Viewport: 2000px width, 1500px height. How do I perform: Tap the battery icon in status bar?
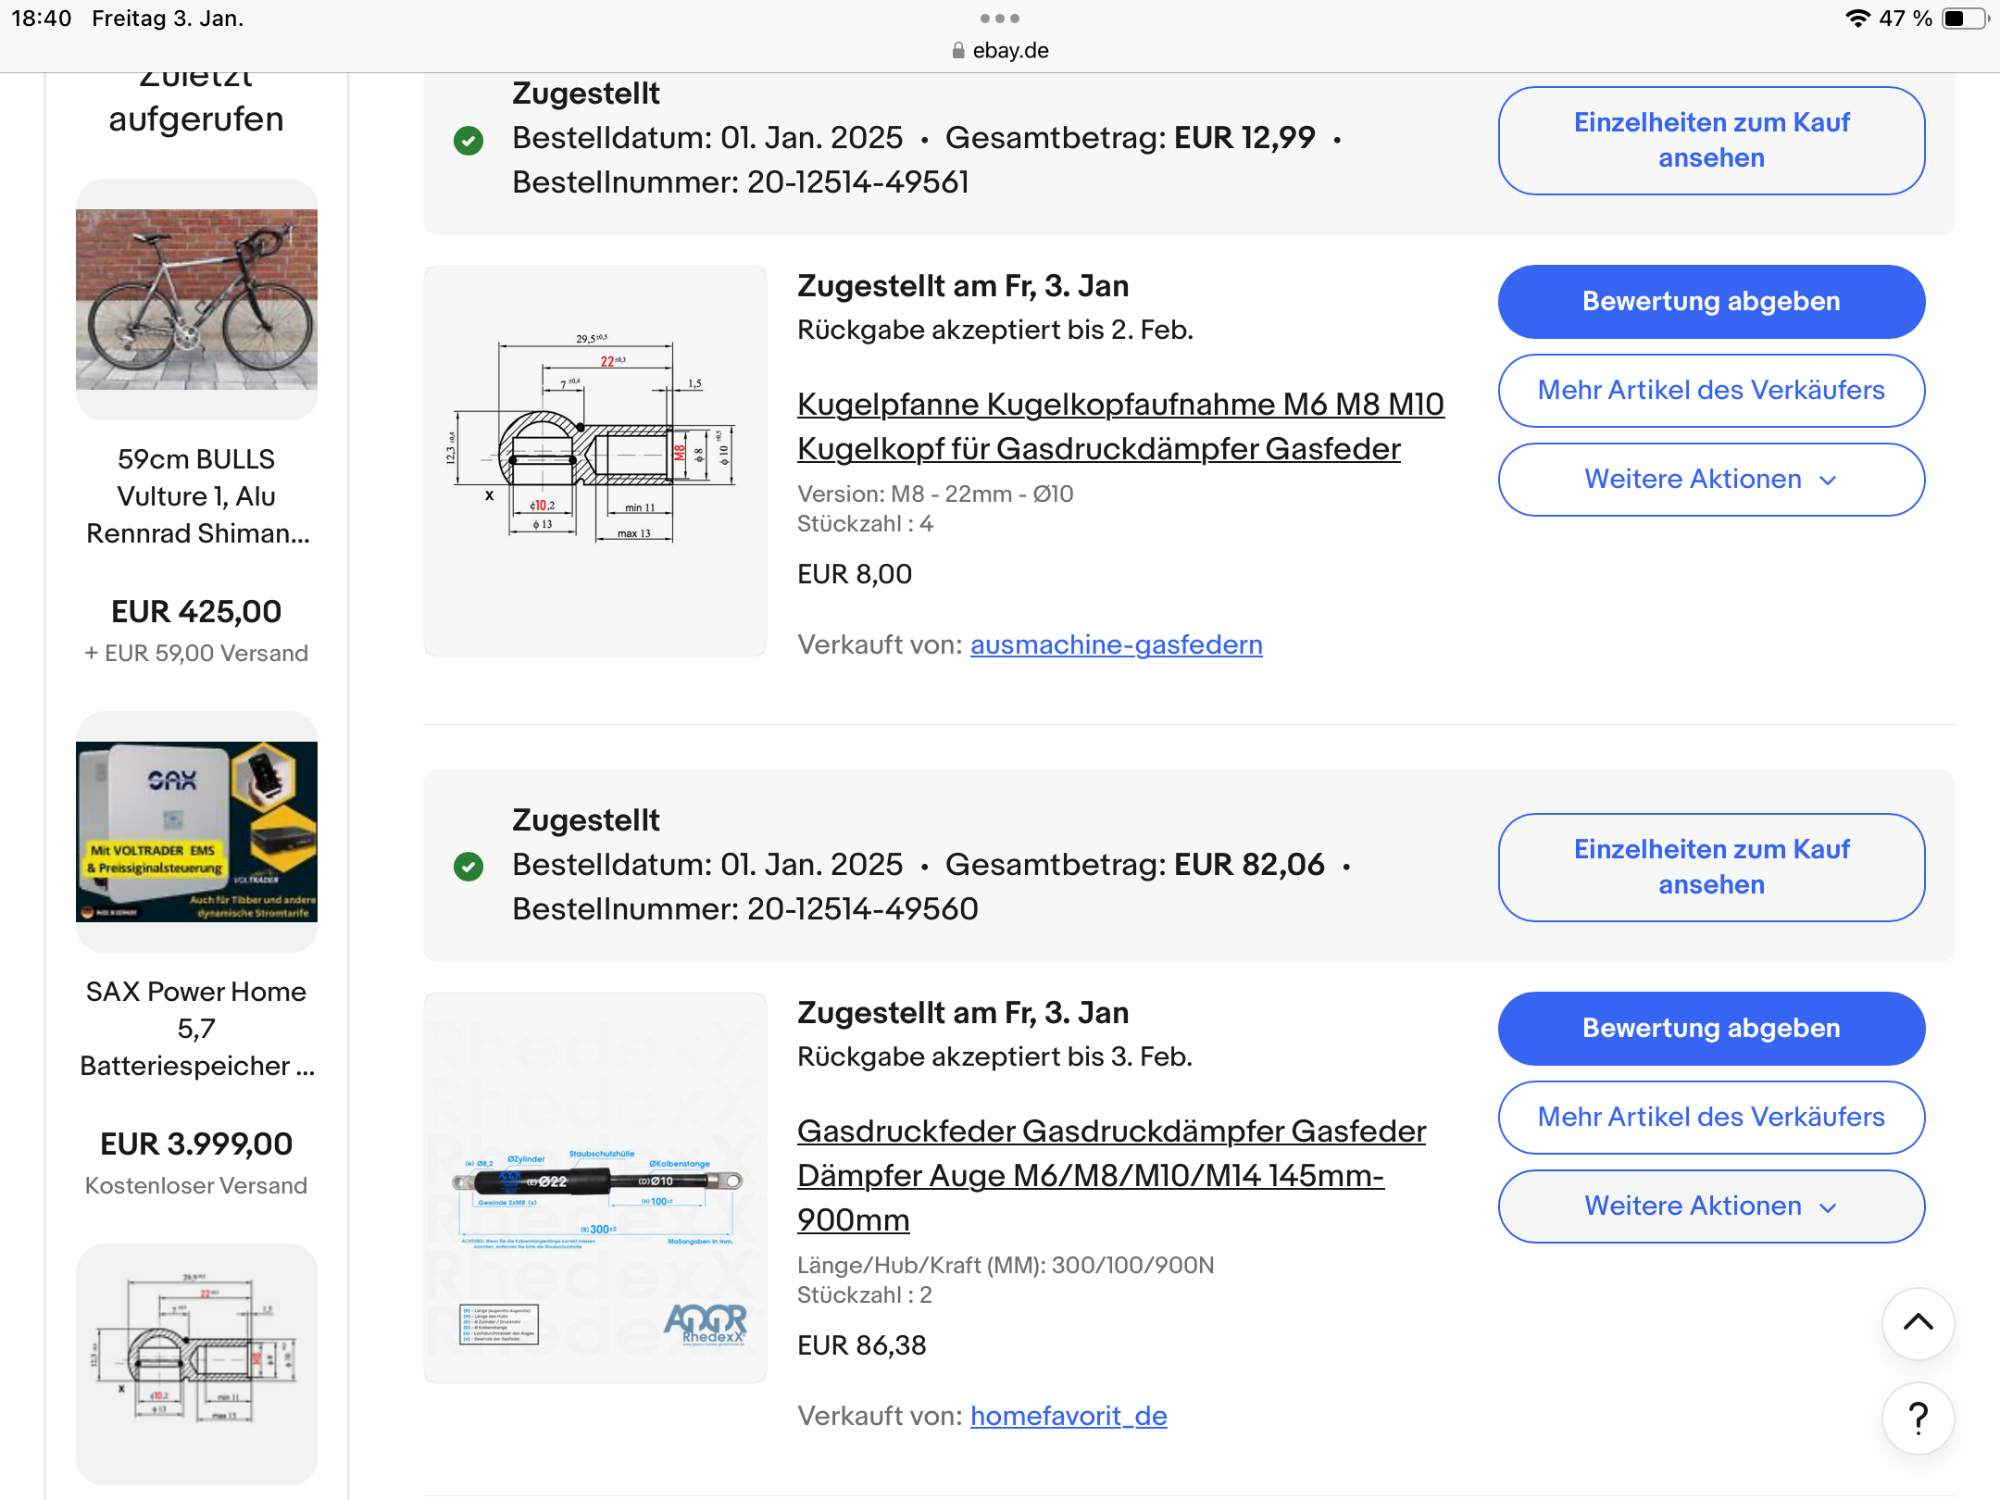[x=1963, y=18]
